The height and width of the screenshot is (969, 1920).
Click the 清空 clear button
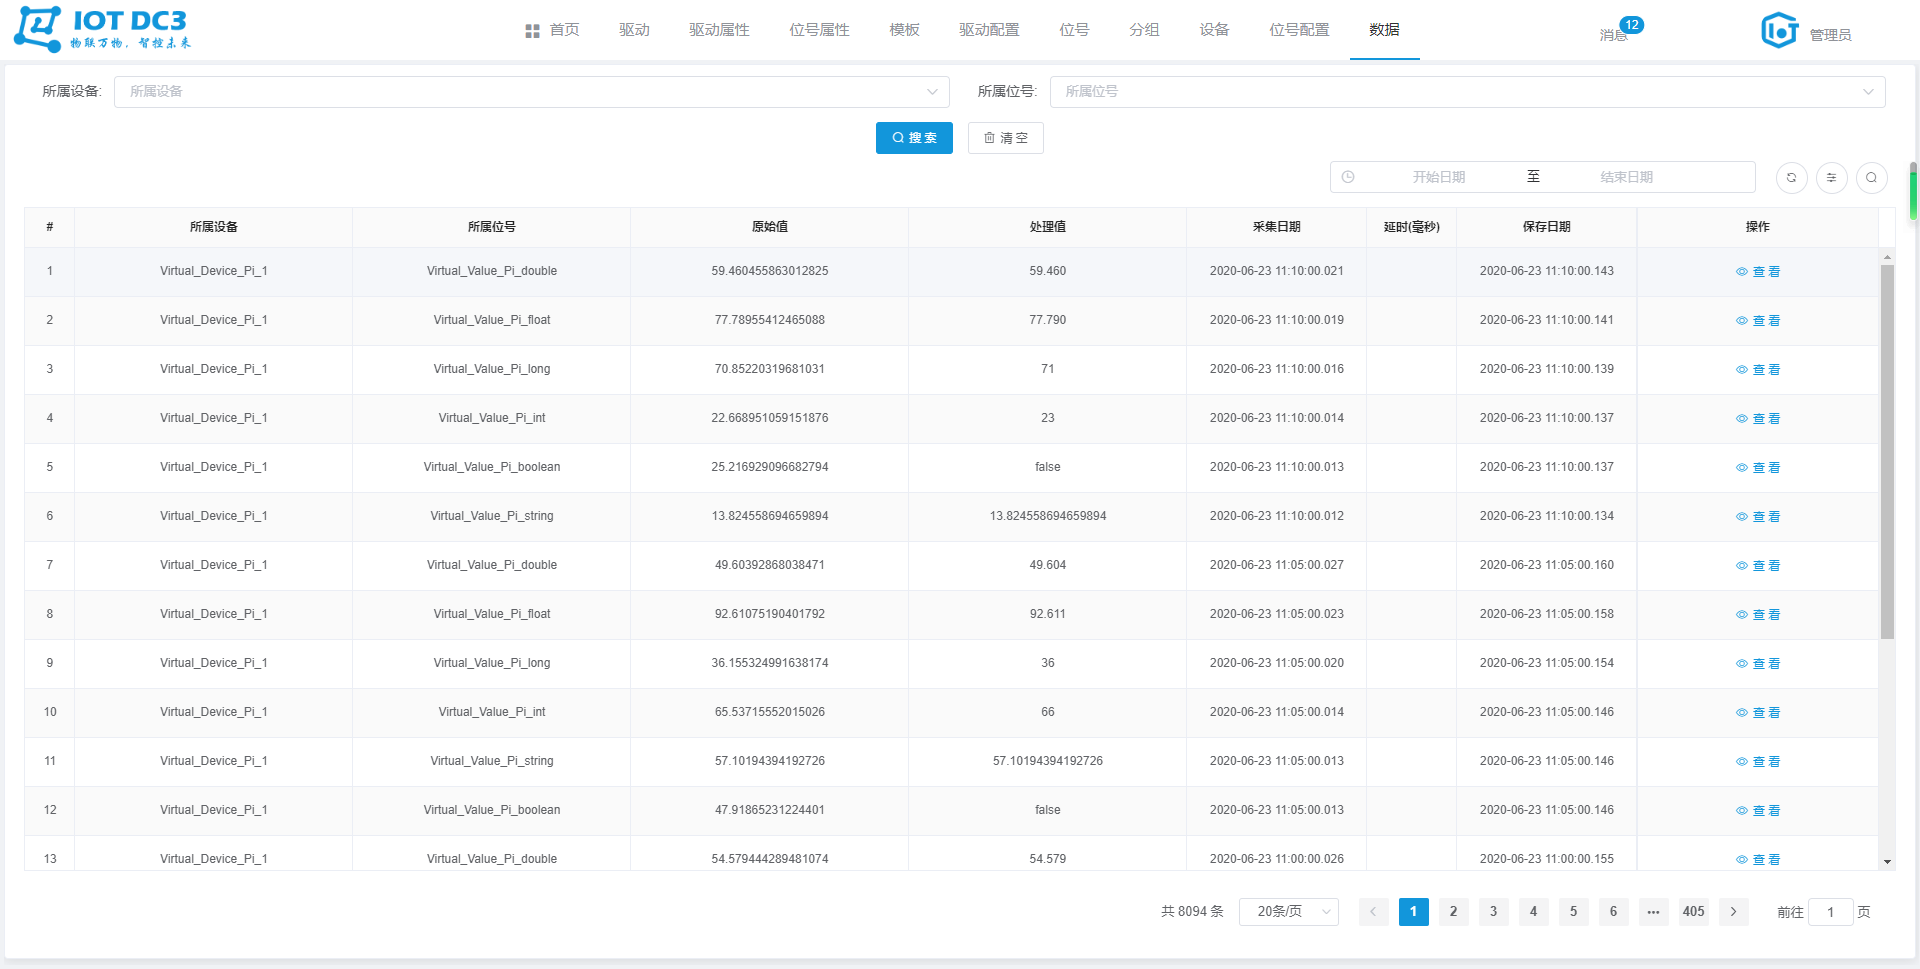1005,138
